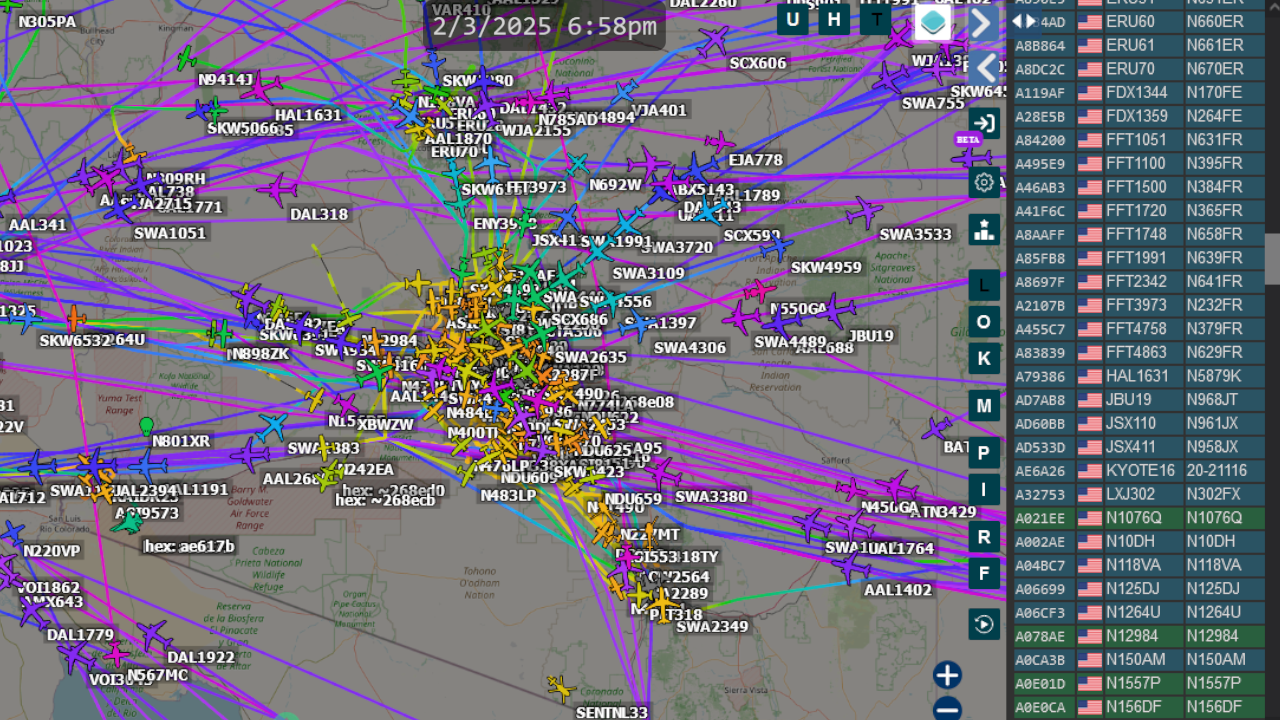Toggle the T map filter button
This screenshot has height=720, width=1280.
click(876, 19)
